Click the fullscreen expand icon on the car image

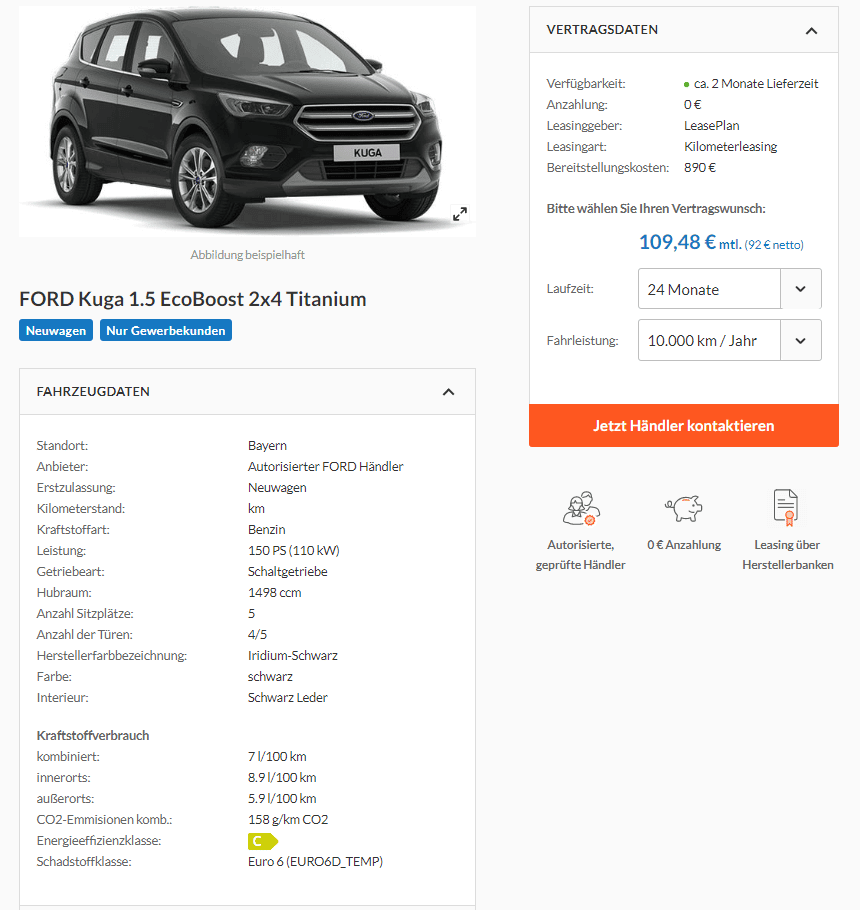[460, 214]
